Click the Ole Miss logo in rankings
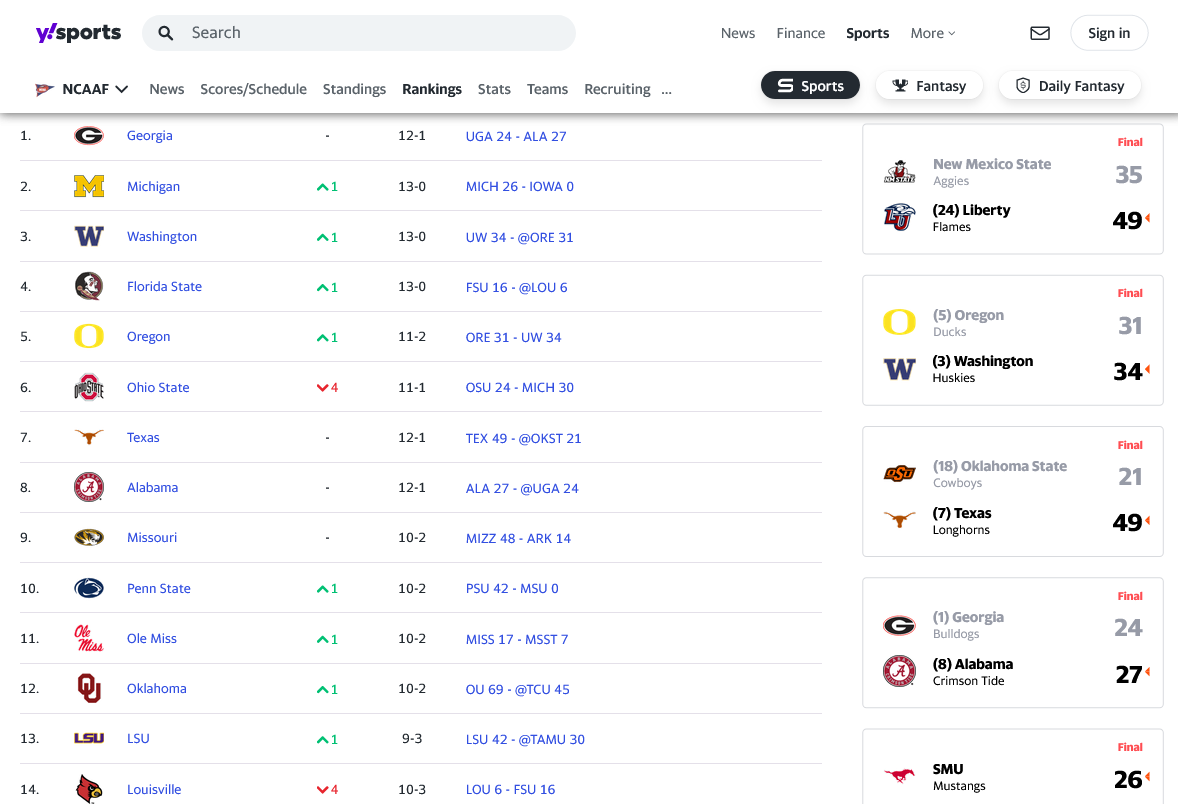 (89, 638)
